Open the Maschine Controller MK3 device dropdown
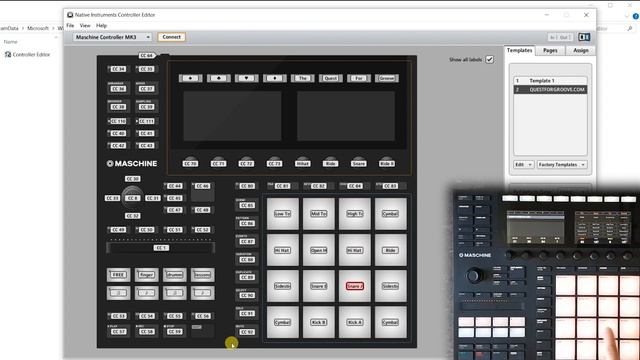The image size is (640, 360). [x=112, y=37]
